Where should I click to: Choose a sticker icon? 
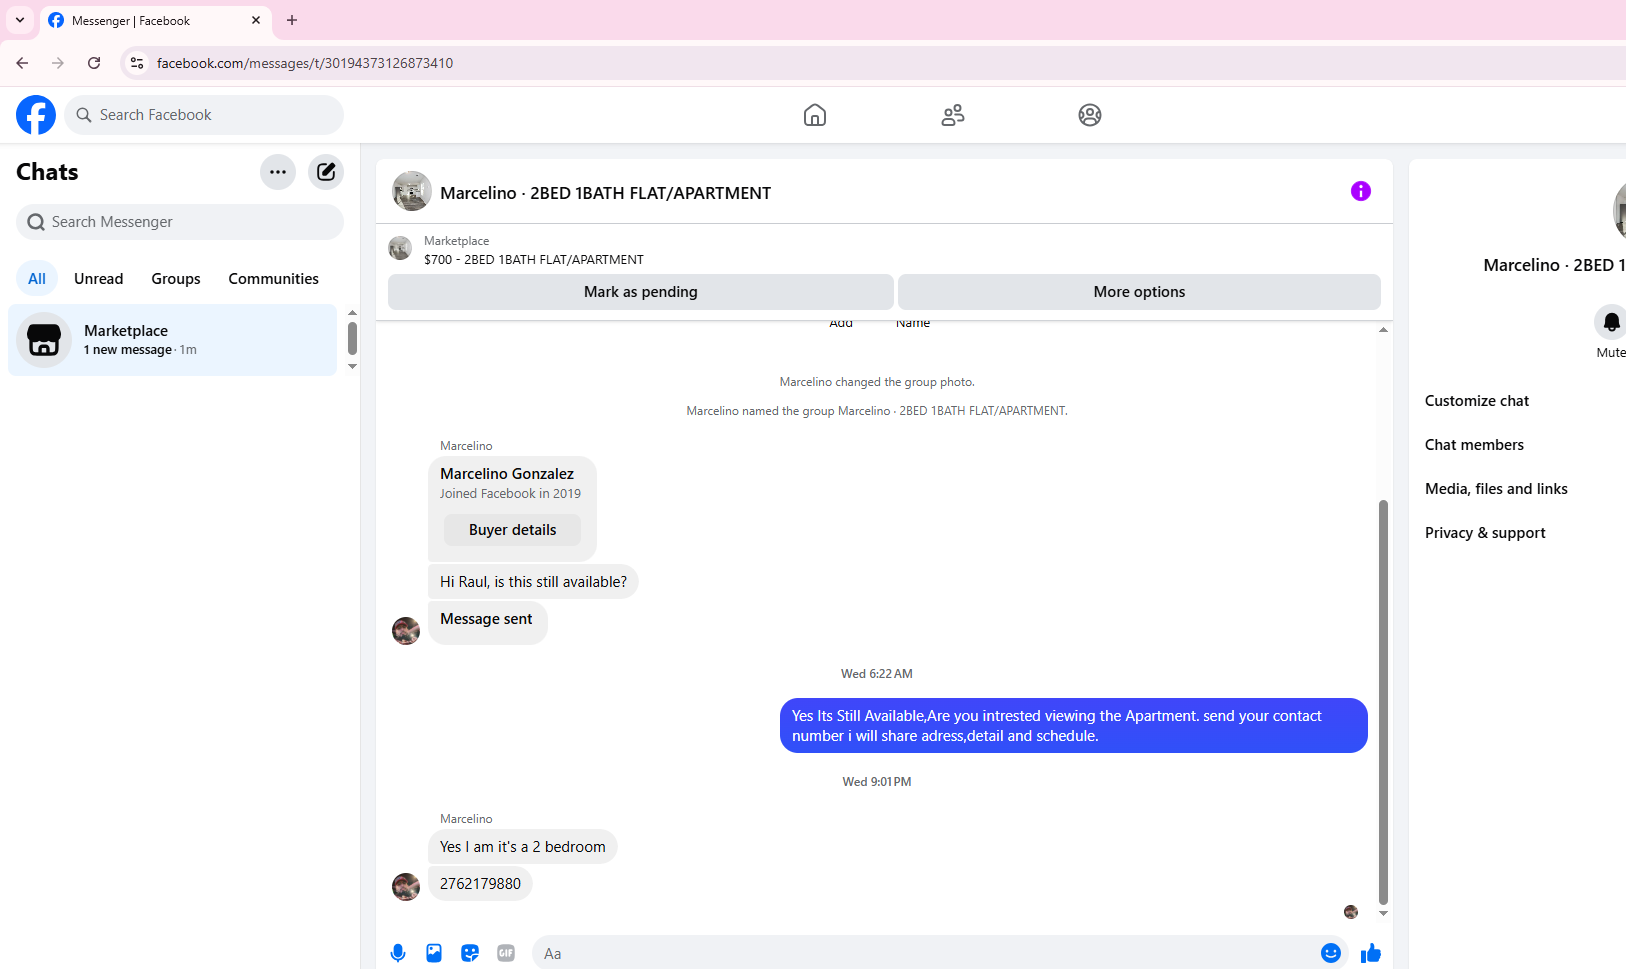470,953
